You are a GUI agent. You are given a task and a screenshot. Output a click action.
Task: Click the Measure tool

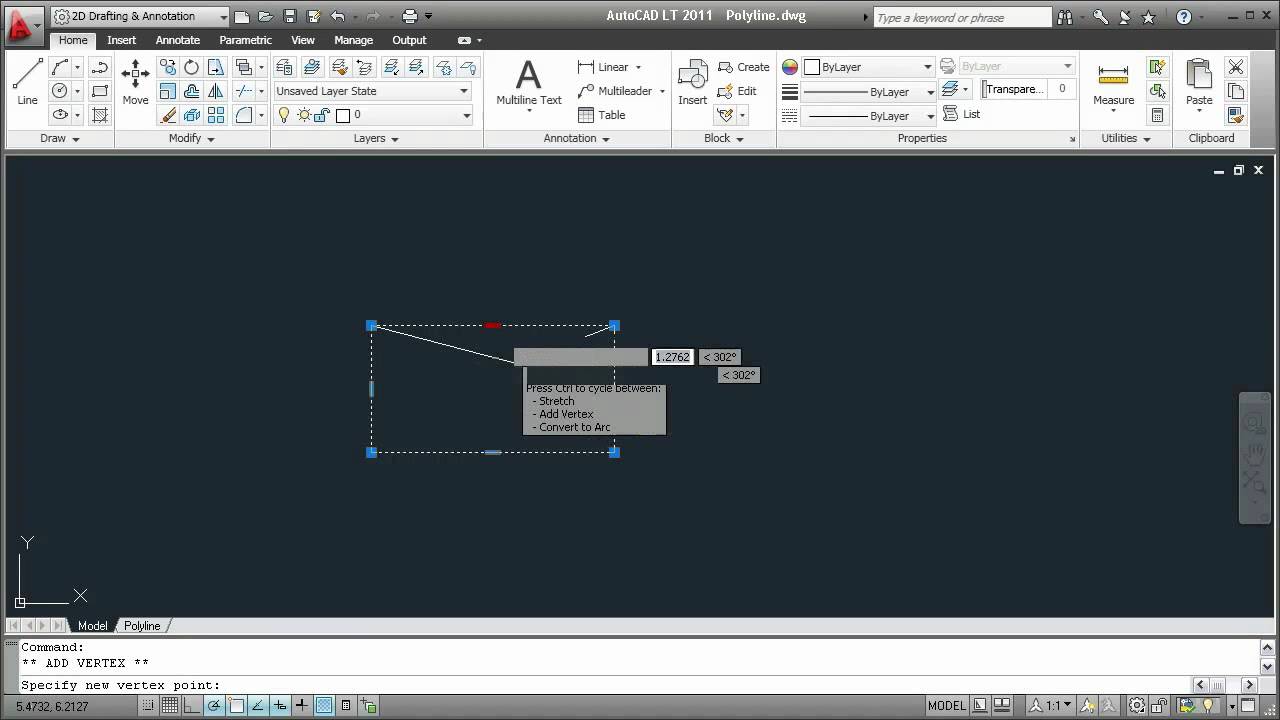click(1113, 85)
